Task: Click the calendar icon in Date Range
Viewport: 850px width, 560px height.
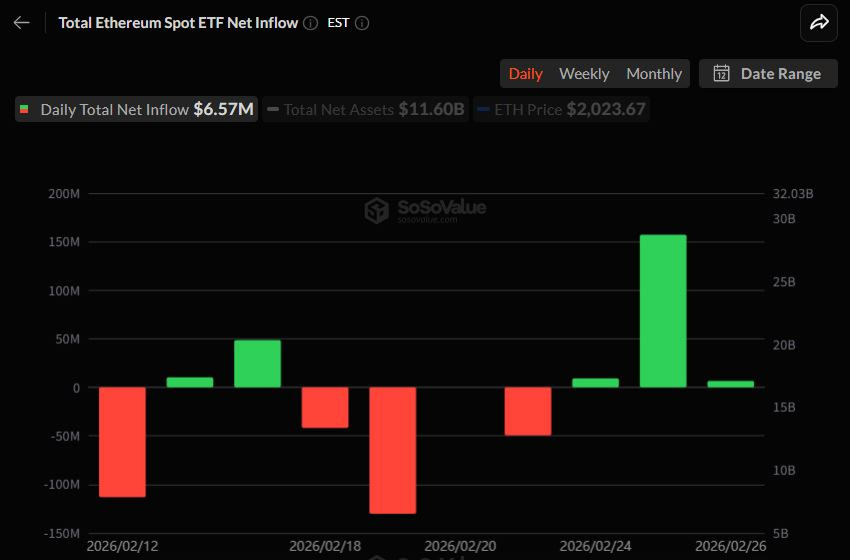Action: [720, 73]
